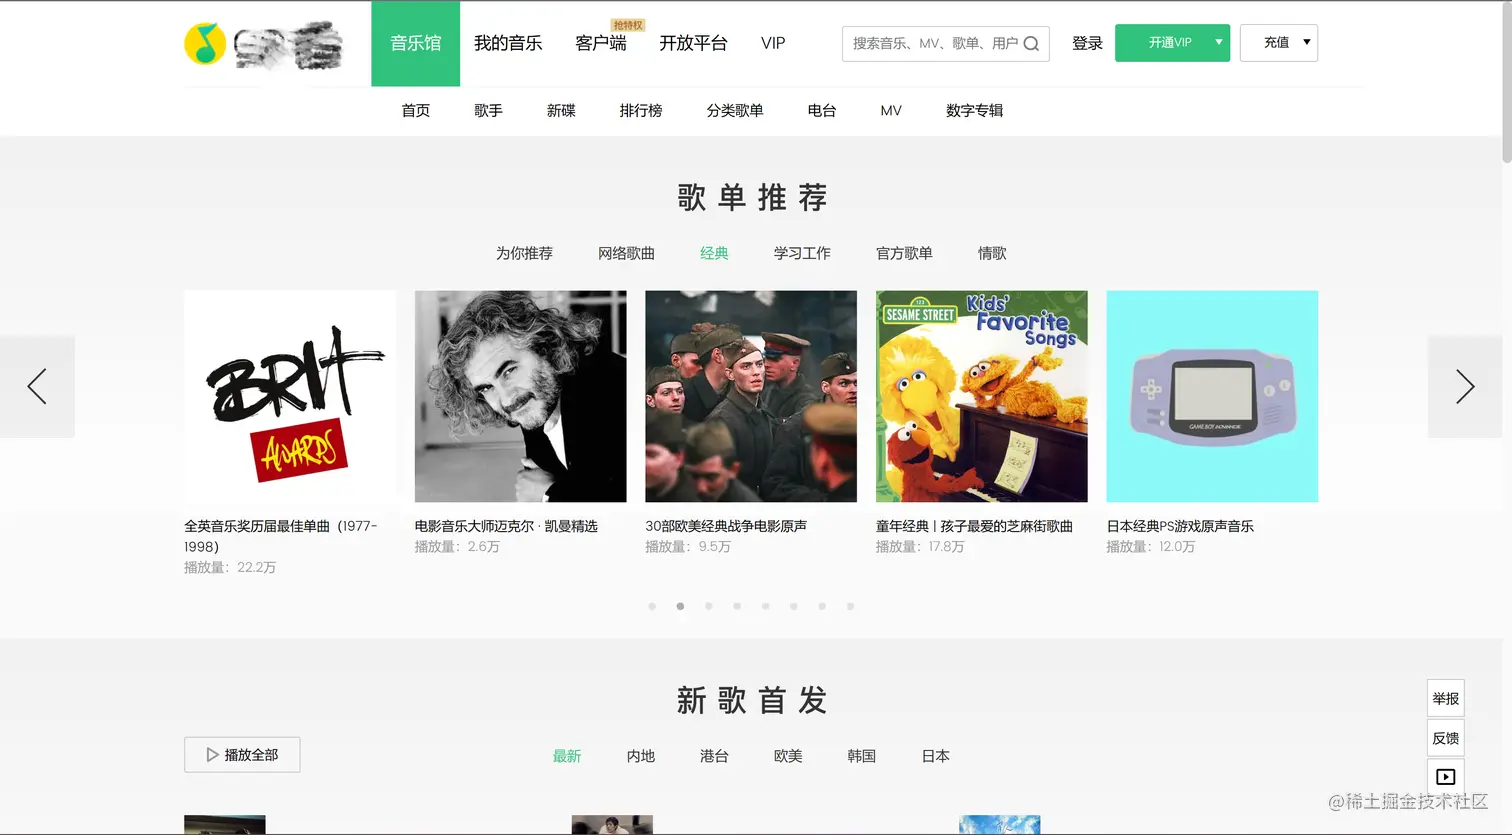
Task: Open 排行榜 in sub-navigation
Action: click(641, 111)
